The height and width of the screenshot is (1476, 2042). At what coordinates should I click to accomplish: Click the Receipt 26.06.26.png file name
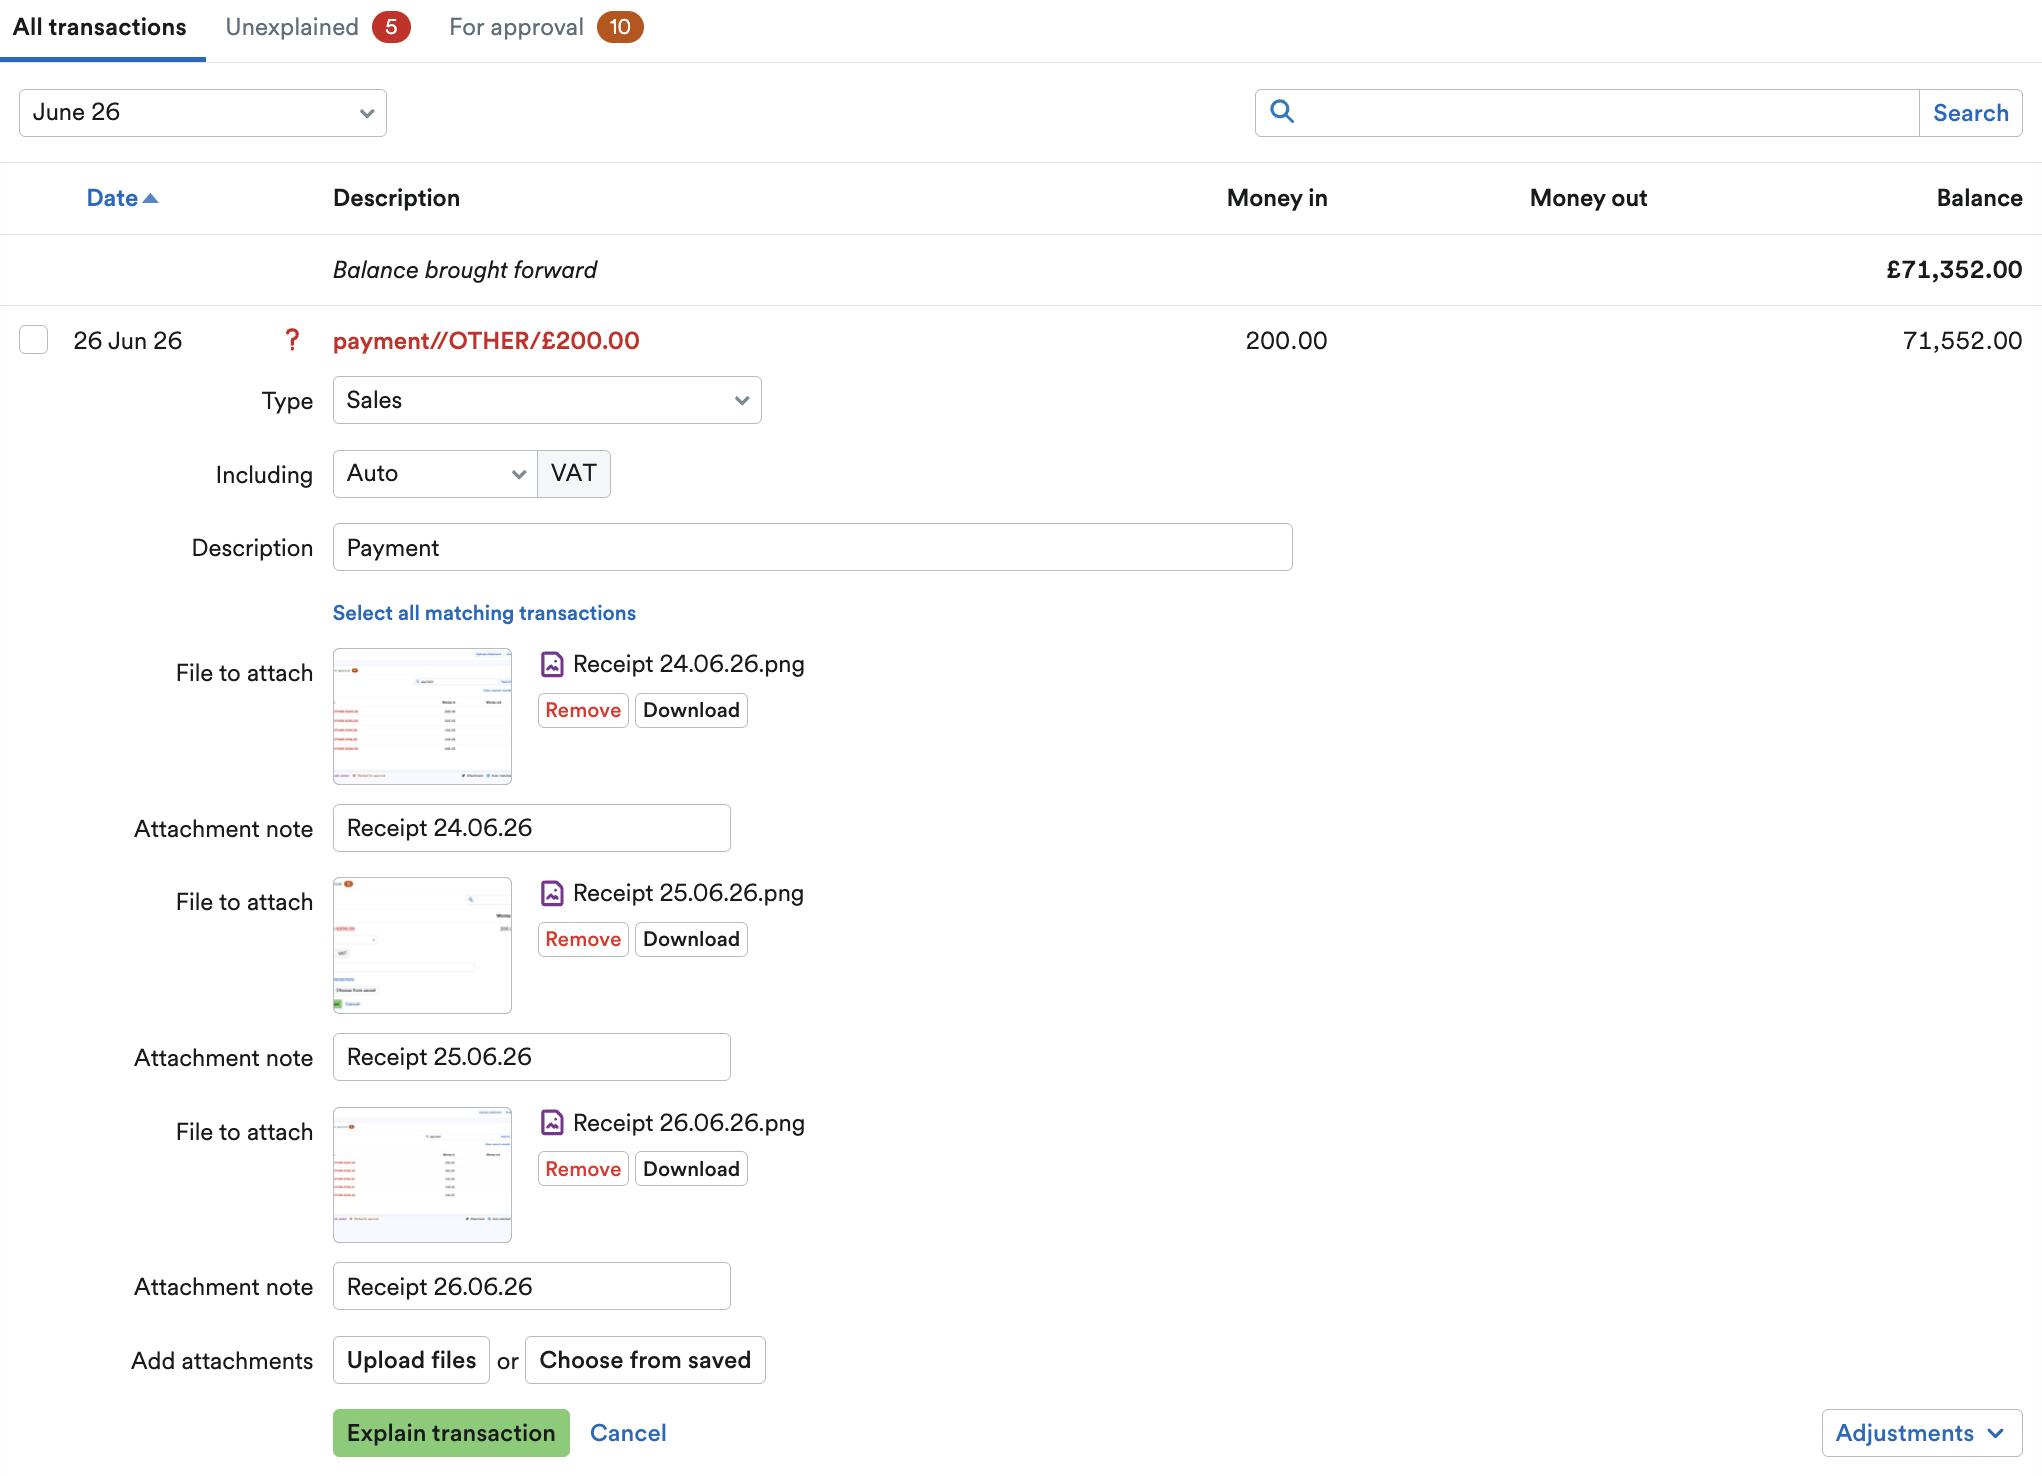pyautogui.click(x=688, y=1123)
